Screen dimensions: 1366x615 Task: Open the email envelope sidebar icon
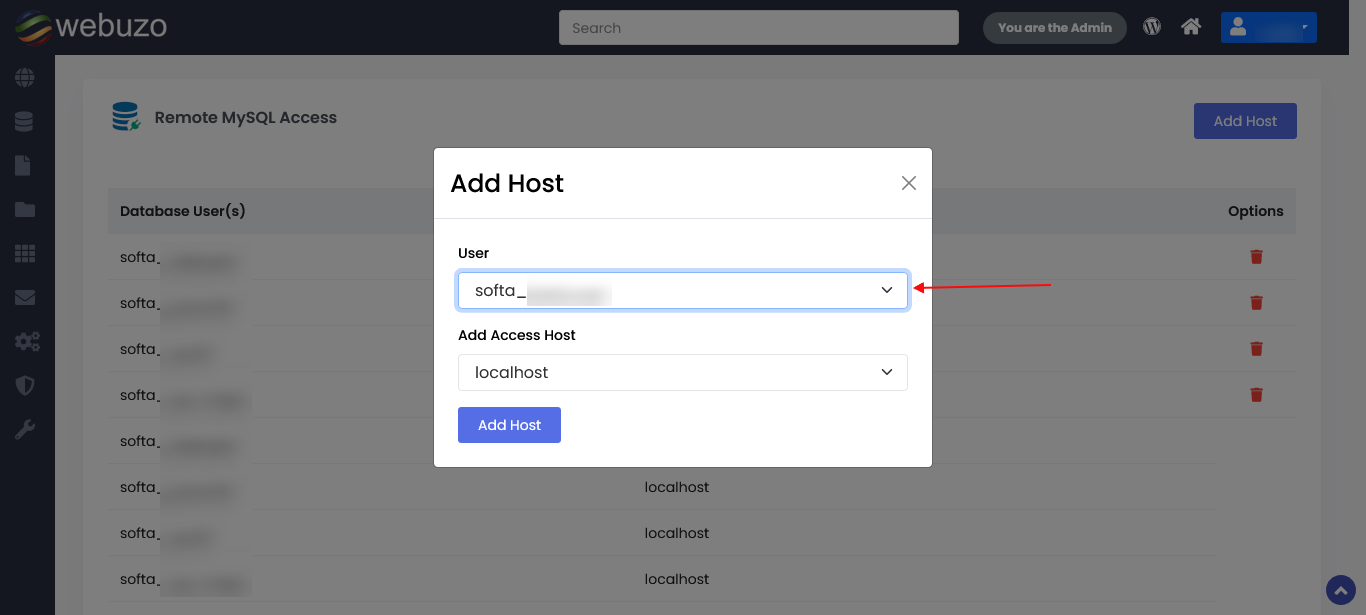coord(24,297)
